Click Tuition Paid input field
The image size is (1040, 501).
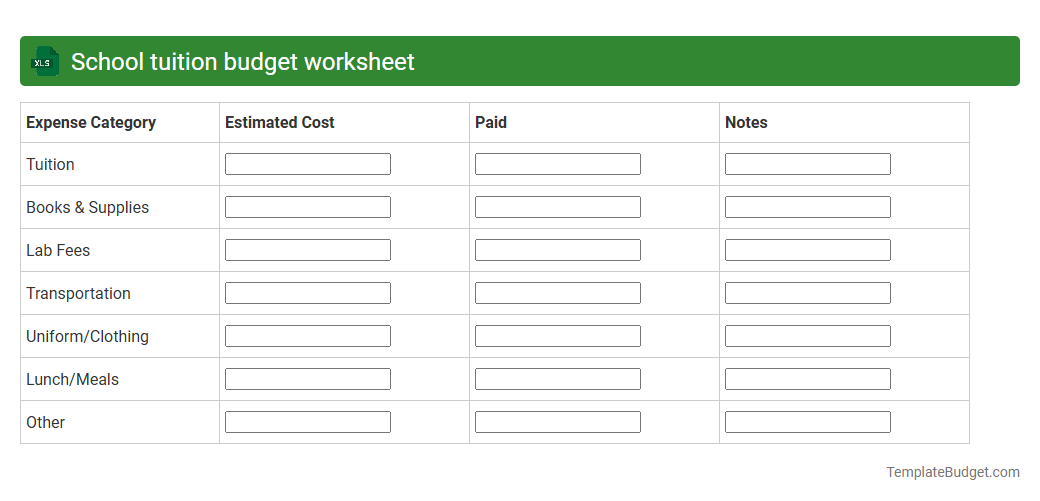click(x=558, y=164)
